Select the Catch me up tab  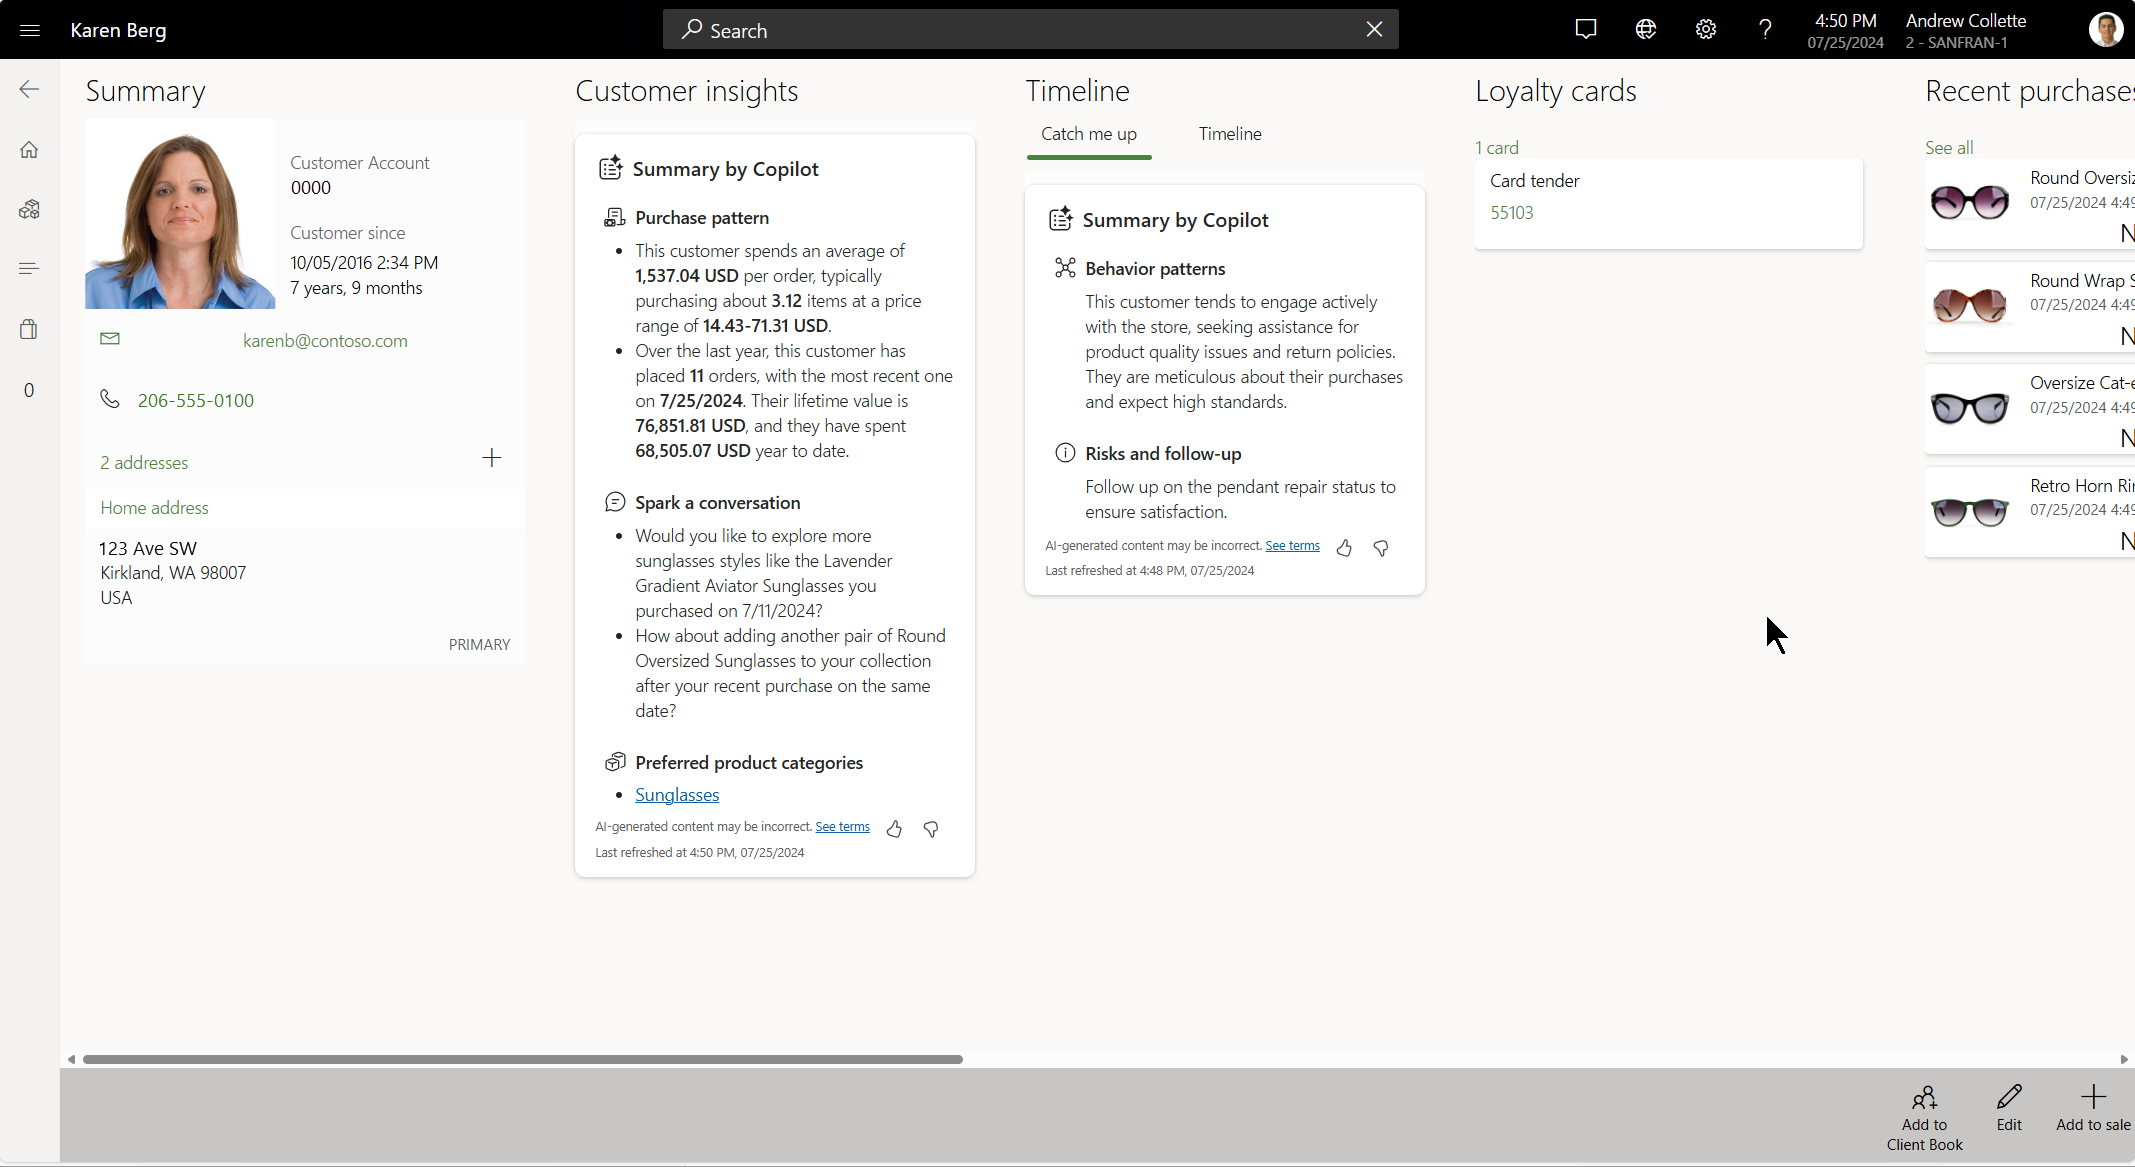coord(1090,134)
